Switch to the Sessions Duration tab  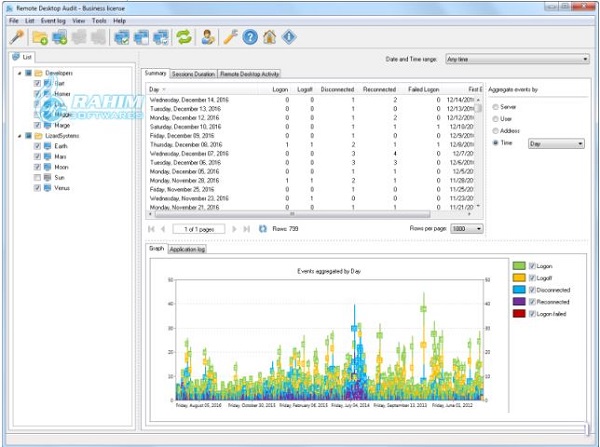[194, 74]
